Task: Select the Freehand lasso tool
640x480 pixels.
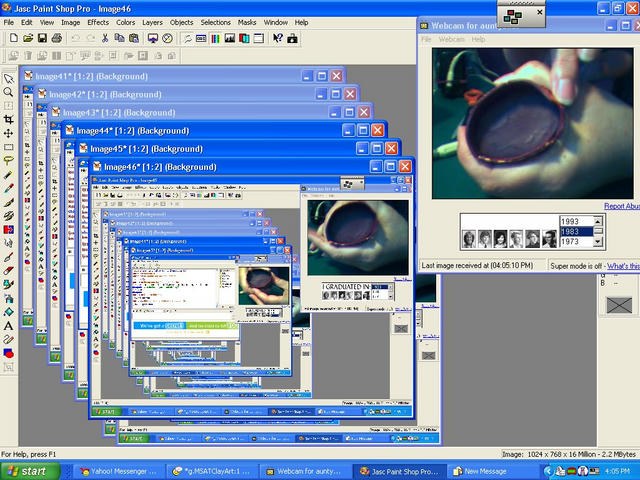Action: point(8,160)
